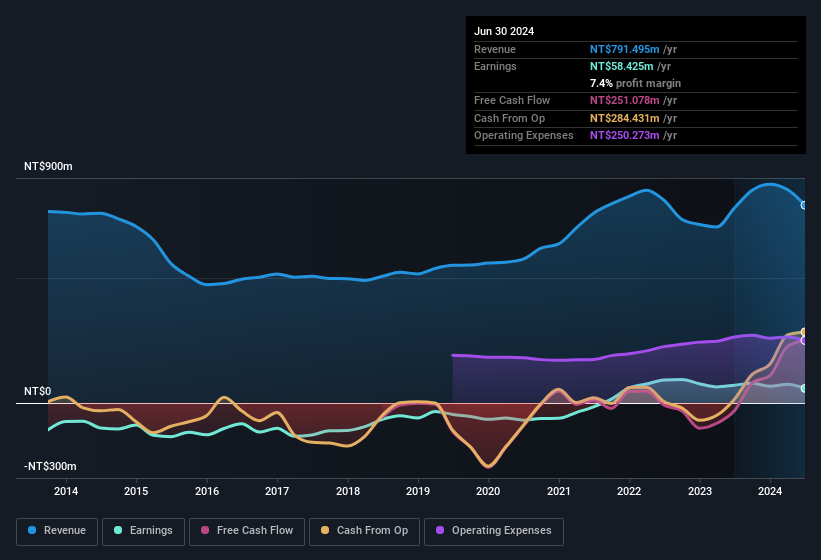Click the Revenue row label in tooltip
Image resolution: width=821 pixels, height=560 pixels.
tap(495, 49)
